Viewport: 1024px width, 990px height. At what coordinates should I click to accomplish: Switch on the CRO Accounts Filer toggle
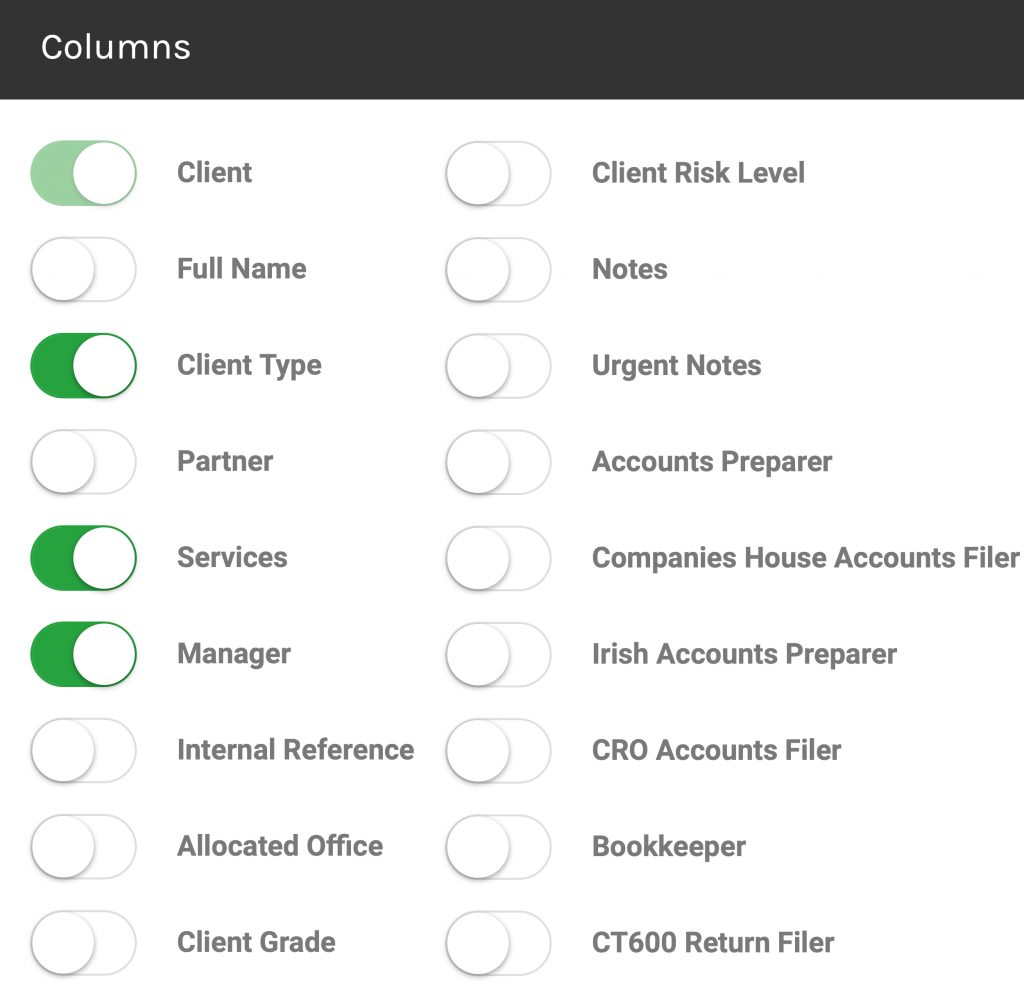tap(498, 750)
